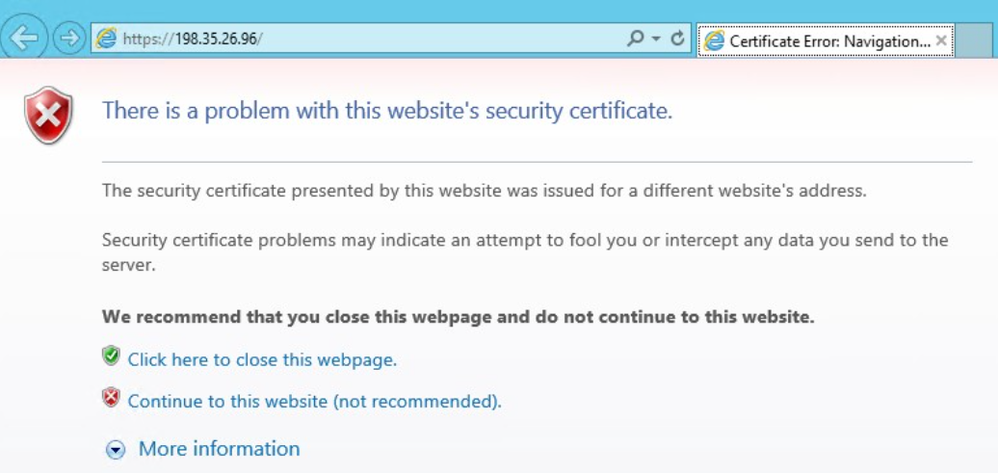Click the page icon beside the URL
Screen dimensions: 998x473
(x=105, y=40)
